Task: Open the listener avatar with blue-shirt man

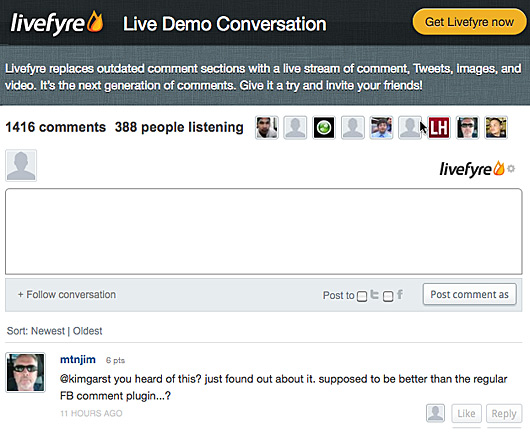Action: click(381, 127)
